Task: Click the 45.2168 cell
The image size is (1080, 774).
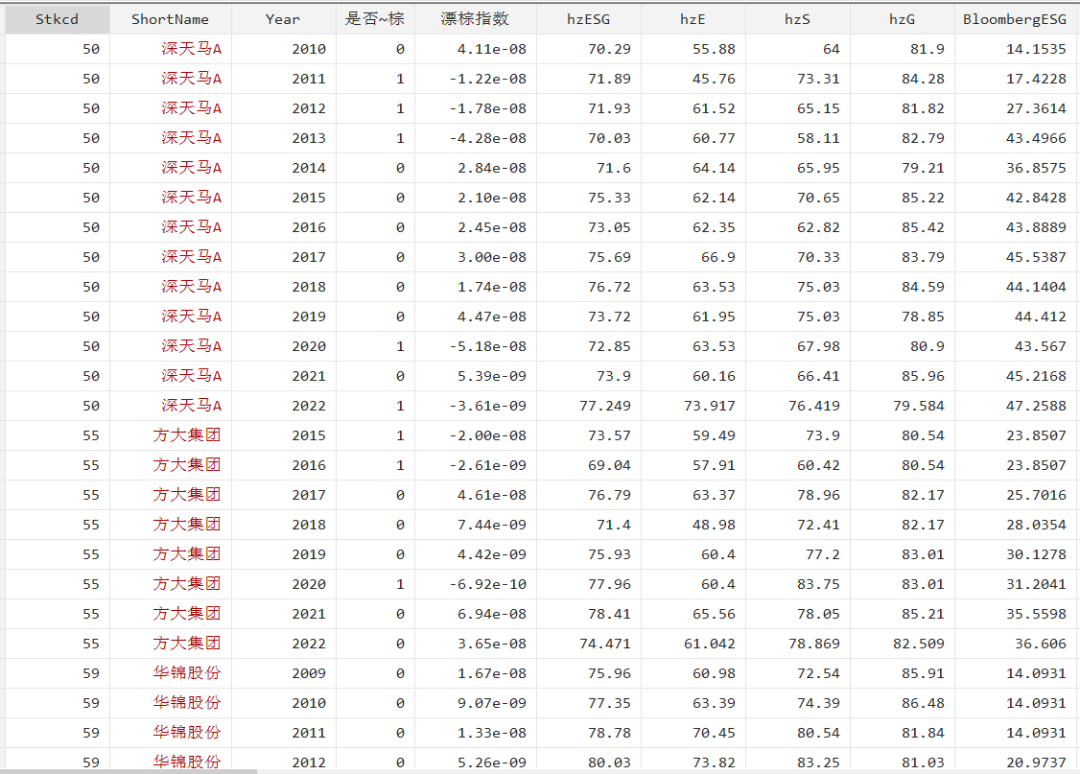Action: [1015, 376]
